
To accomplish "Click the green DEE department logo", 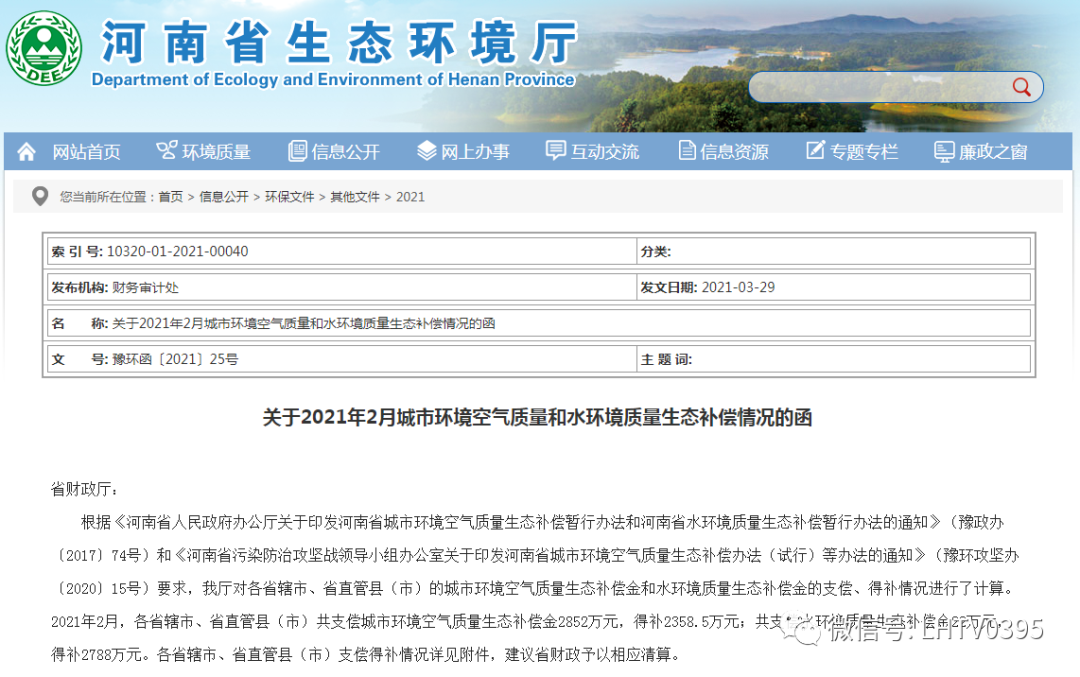I will point(44,47).
